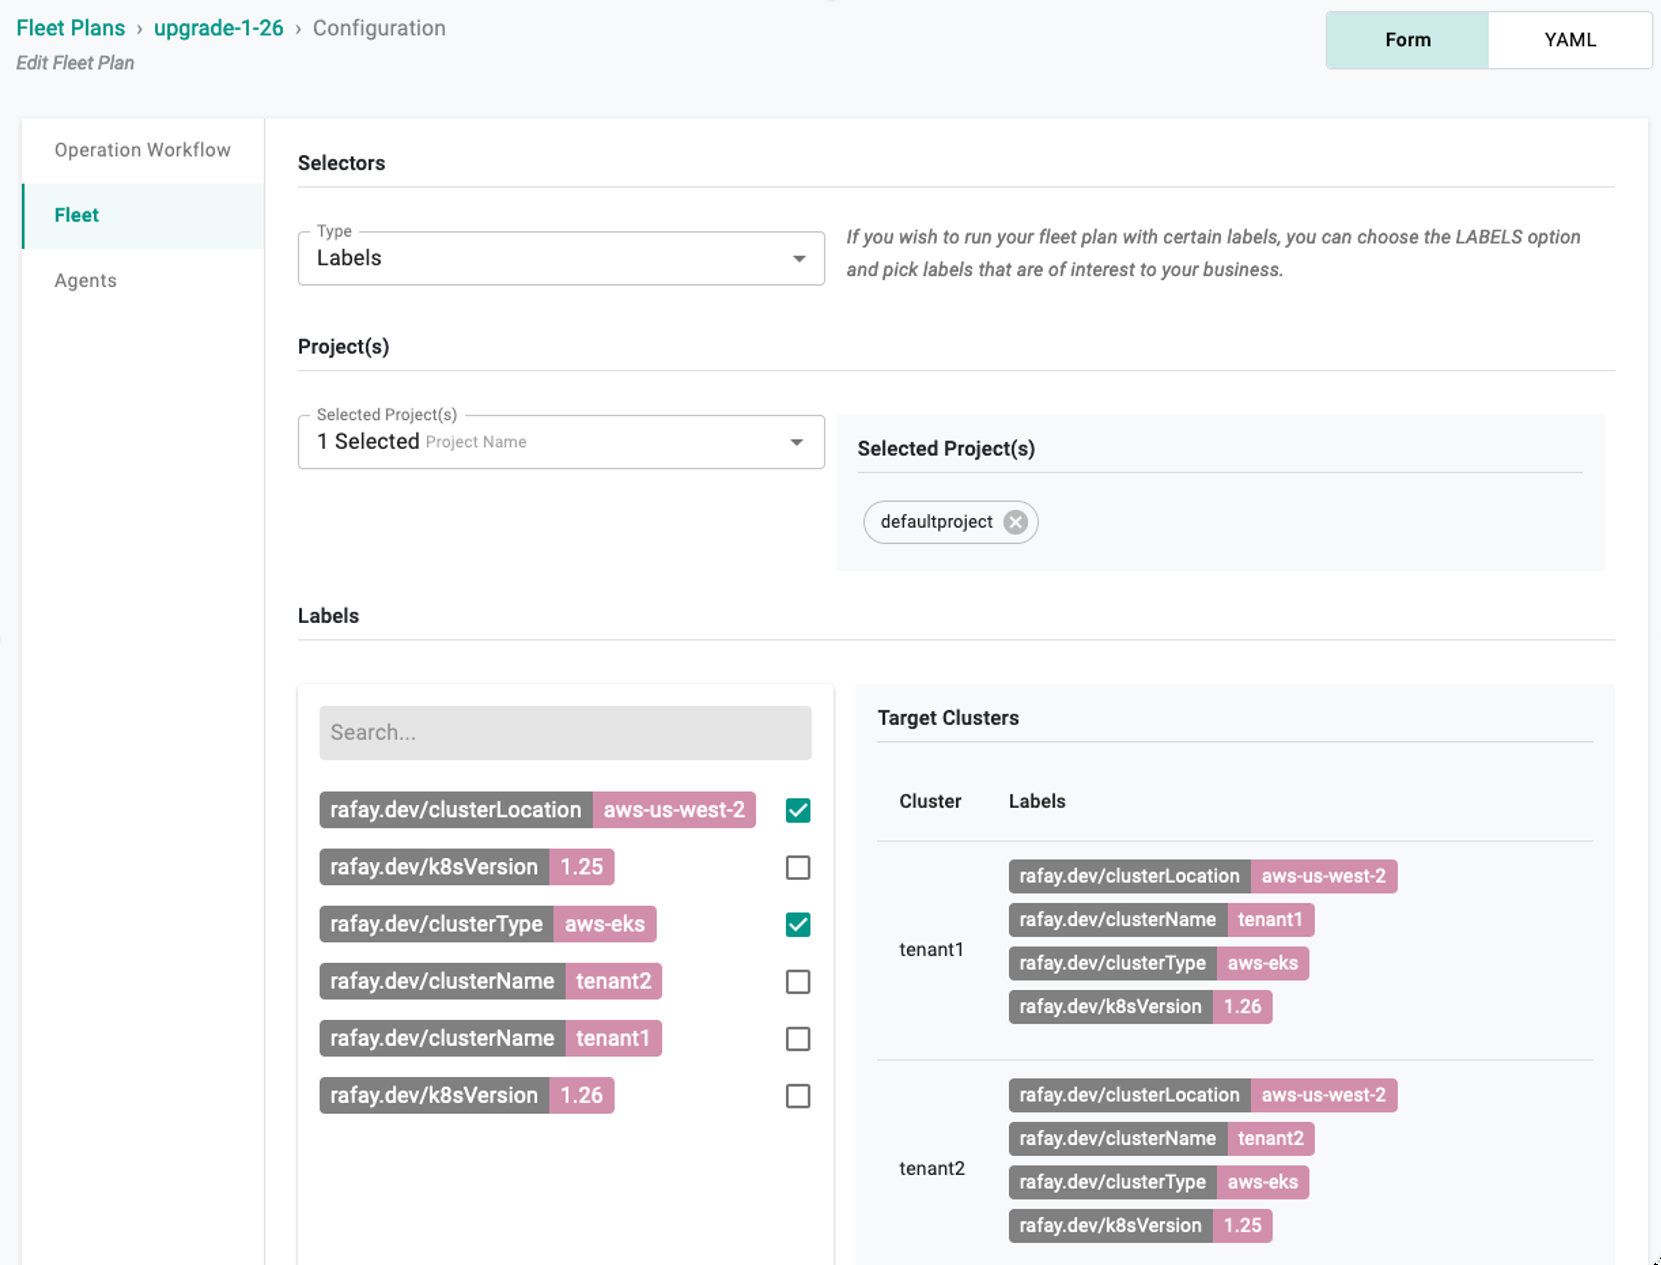The image size is (1661, 1265).
Task: Focus the labels Search field
Action: 565,733
